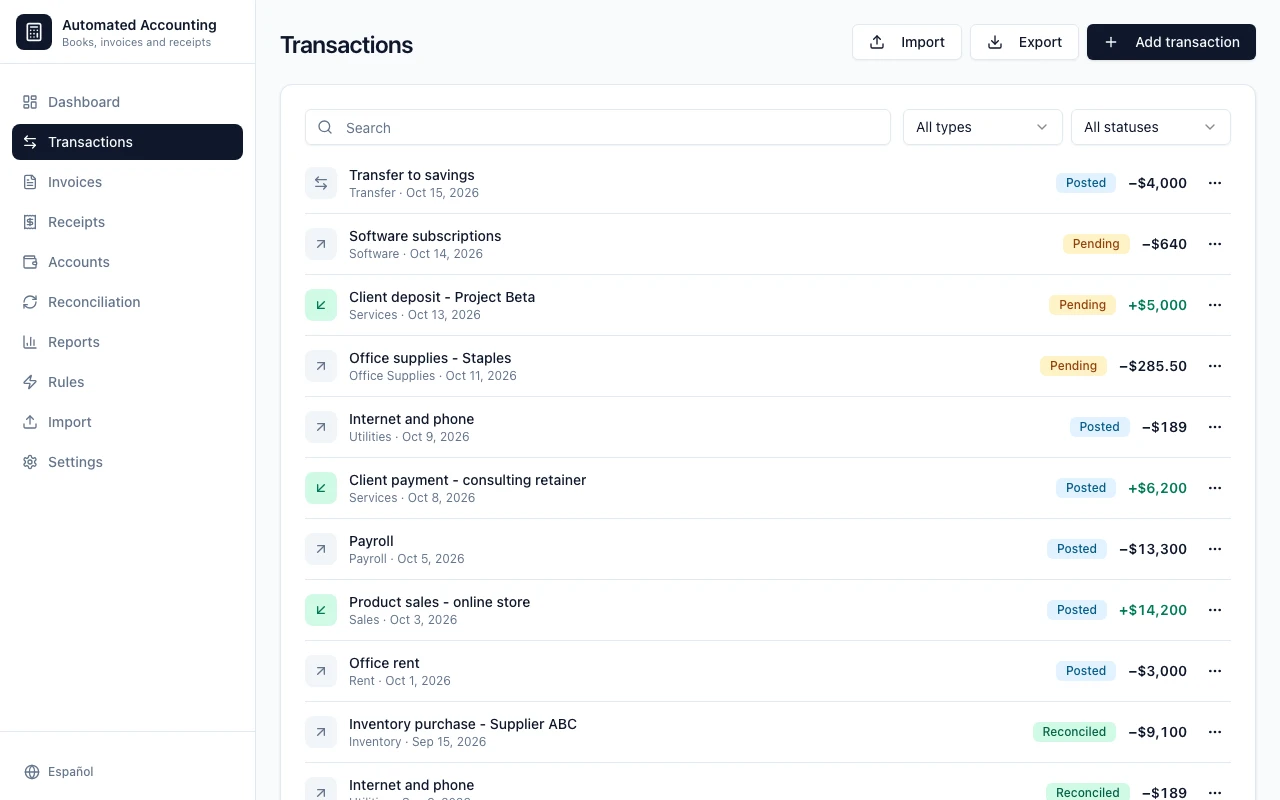Image resolution: width=1280 pixels, height=800 pixels.
Task: Open more options for Payroll row
Action: 1215,549
